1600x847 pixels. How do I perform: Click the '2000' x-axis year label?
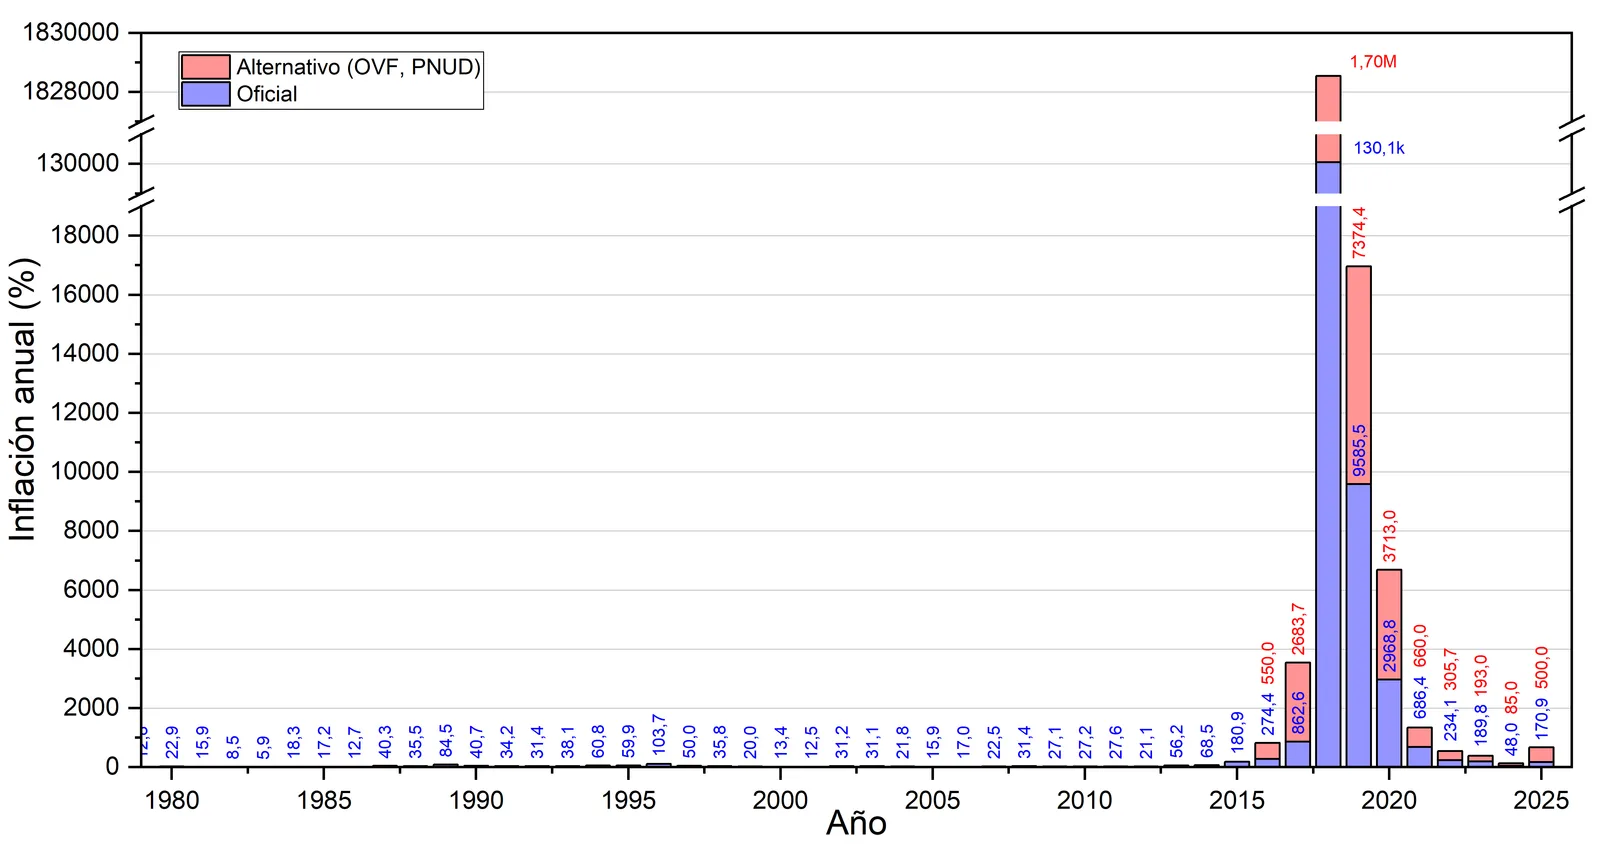(x=780, y=800)
